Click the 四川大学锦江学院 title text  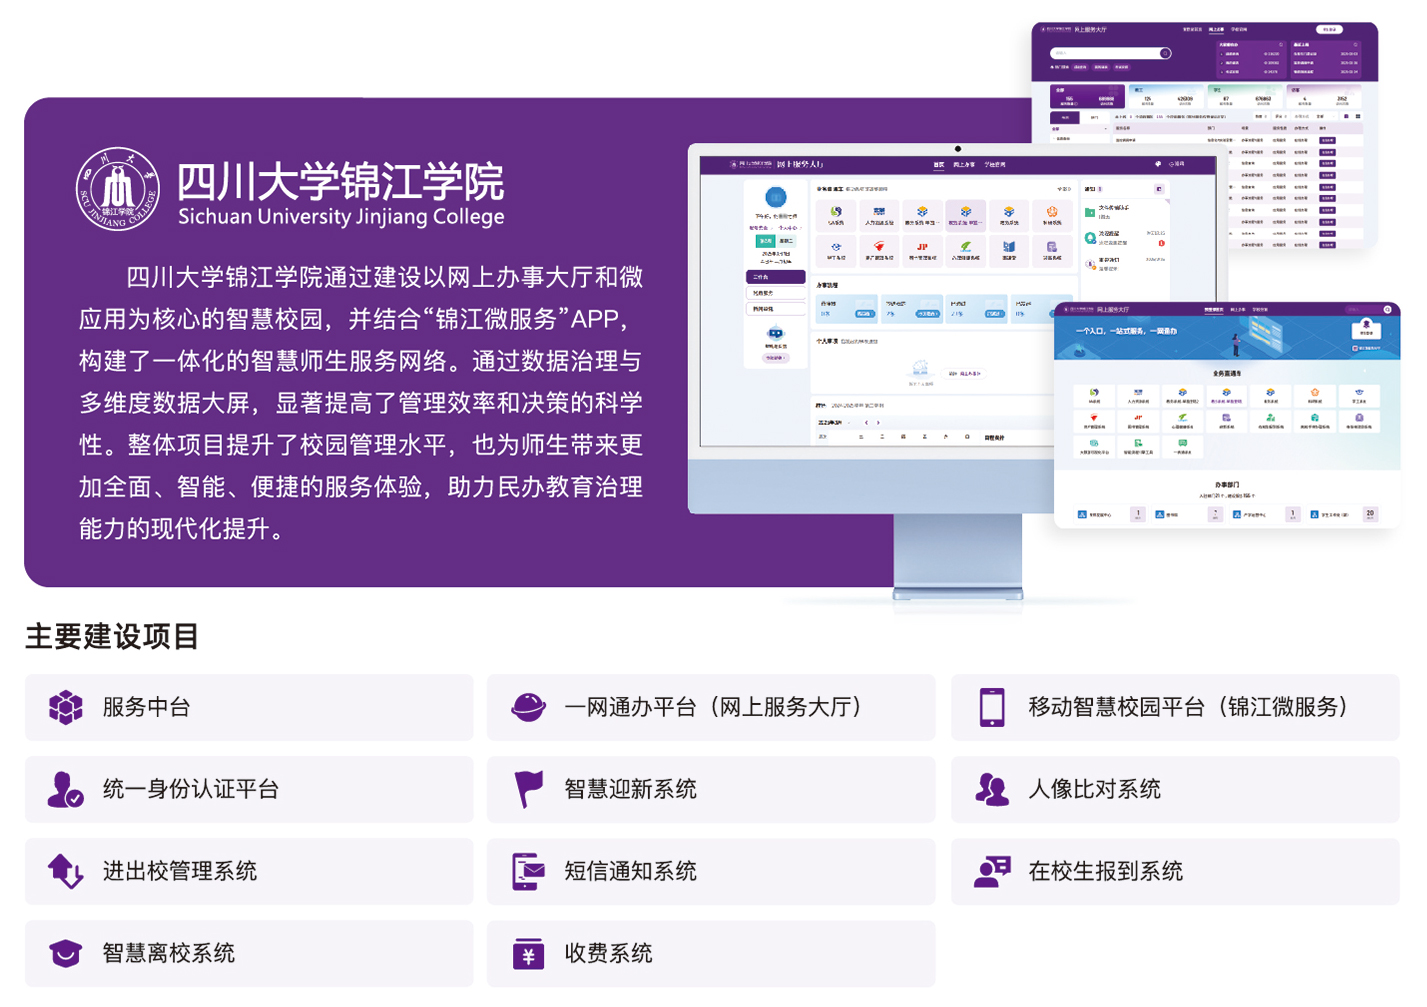pyautogui.click(x=341, y=182)
